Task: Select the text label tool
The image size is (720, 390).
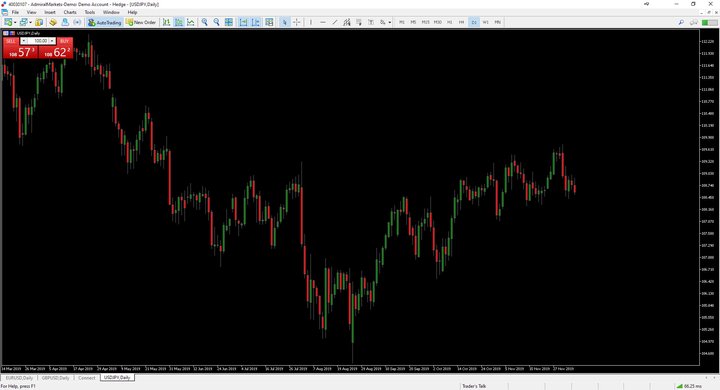Action: tap(371, 22)
